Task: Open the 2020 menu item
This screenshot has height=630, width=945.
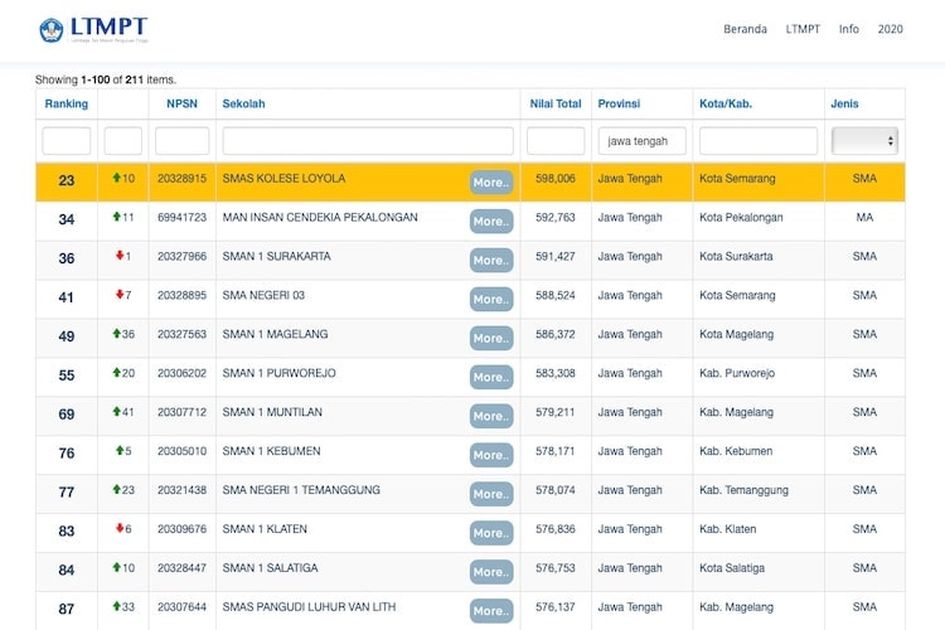Action: [x=890, y=29]
